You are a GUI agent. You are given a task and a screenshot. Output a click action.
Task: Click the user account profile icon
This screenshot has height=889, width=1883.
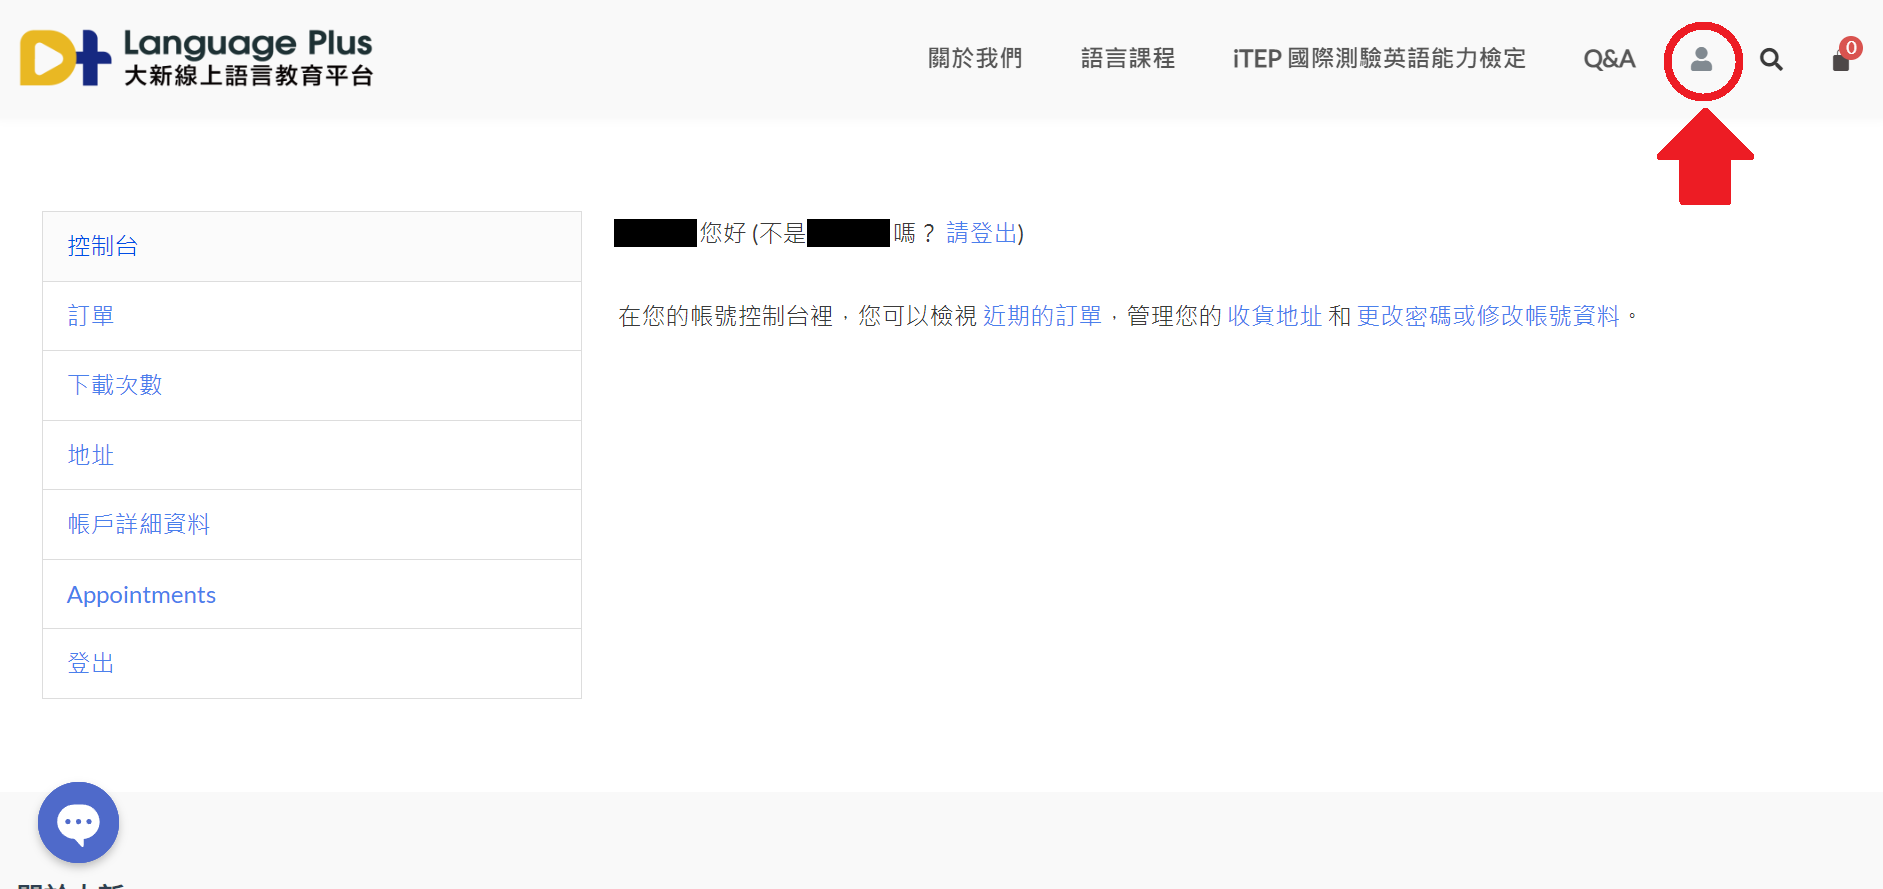(1701, 60)
